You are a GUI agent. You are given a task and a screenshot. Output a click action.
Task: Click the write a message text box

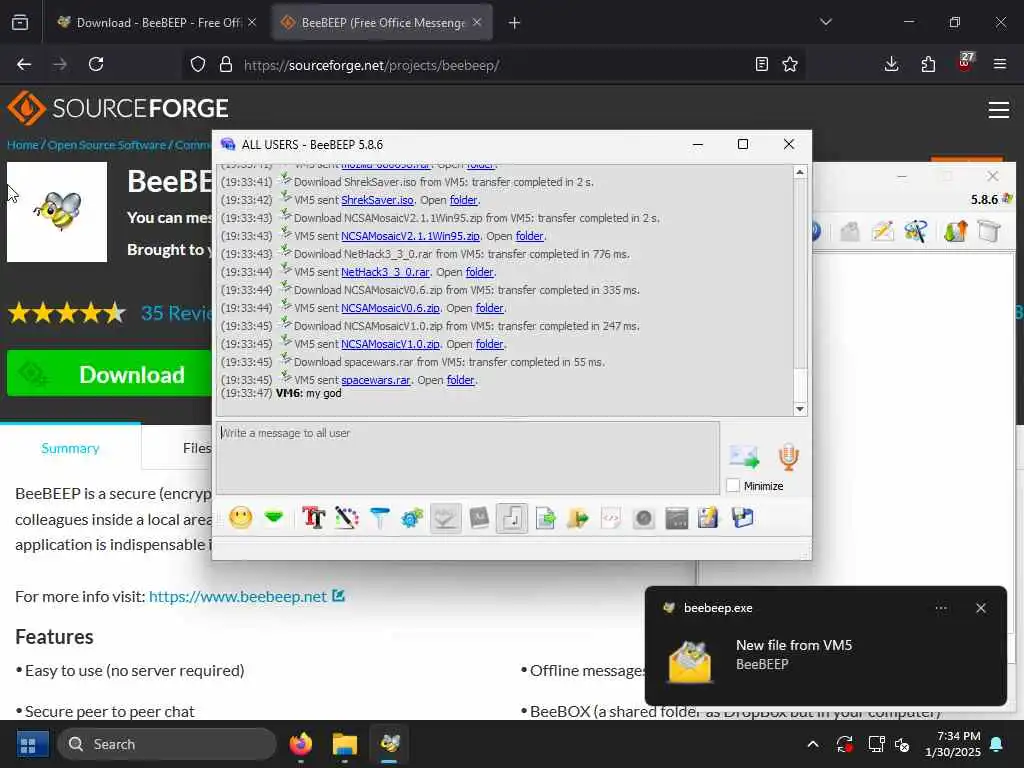(468, 458)
